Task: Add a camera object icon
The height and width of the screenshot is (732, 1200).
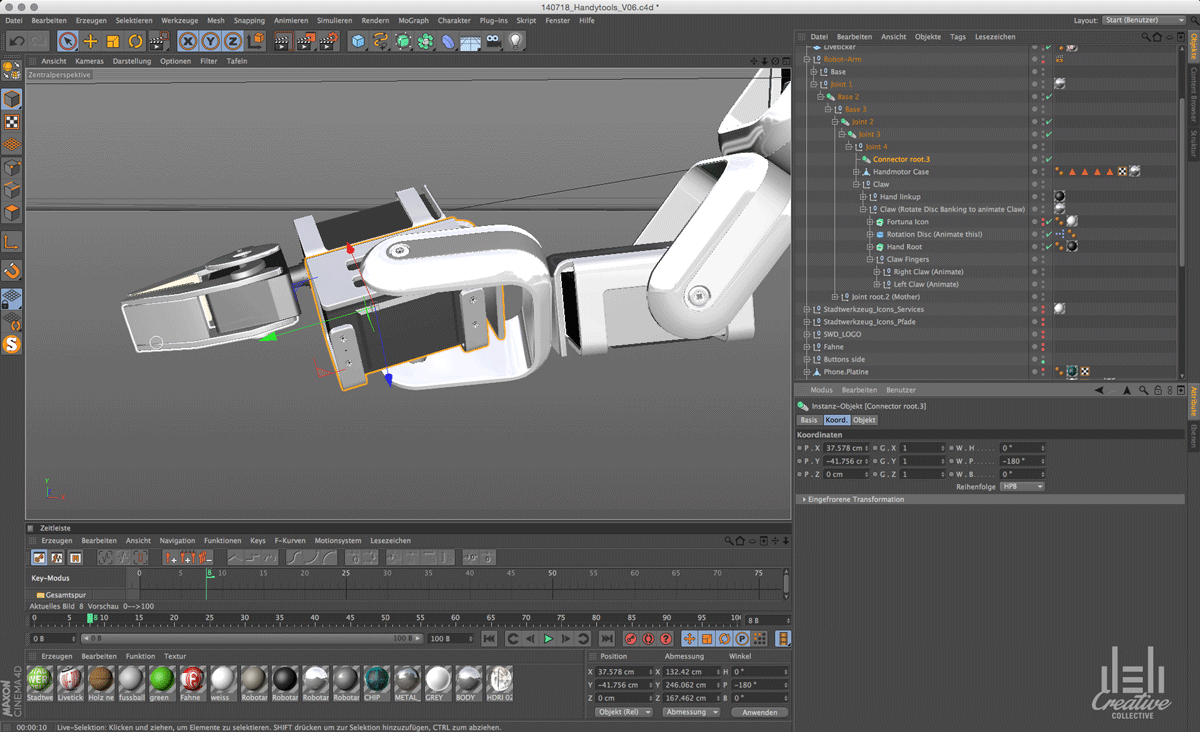Action: tap(493, 41)
